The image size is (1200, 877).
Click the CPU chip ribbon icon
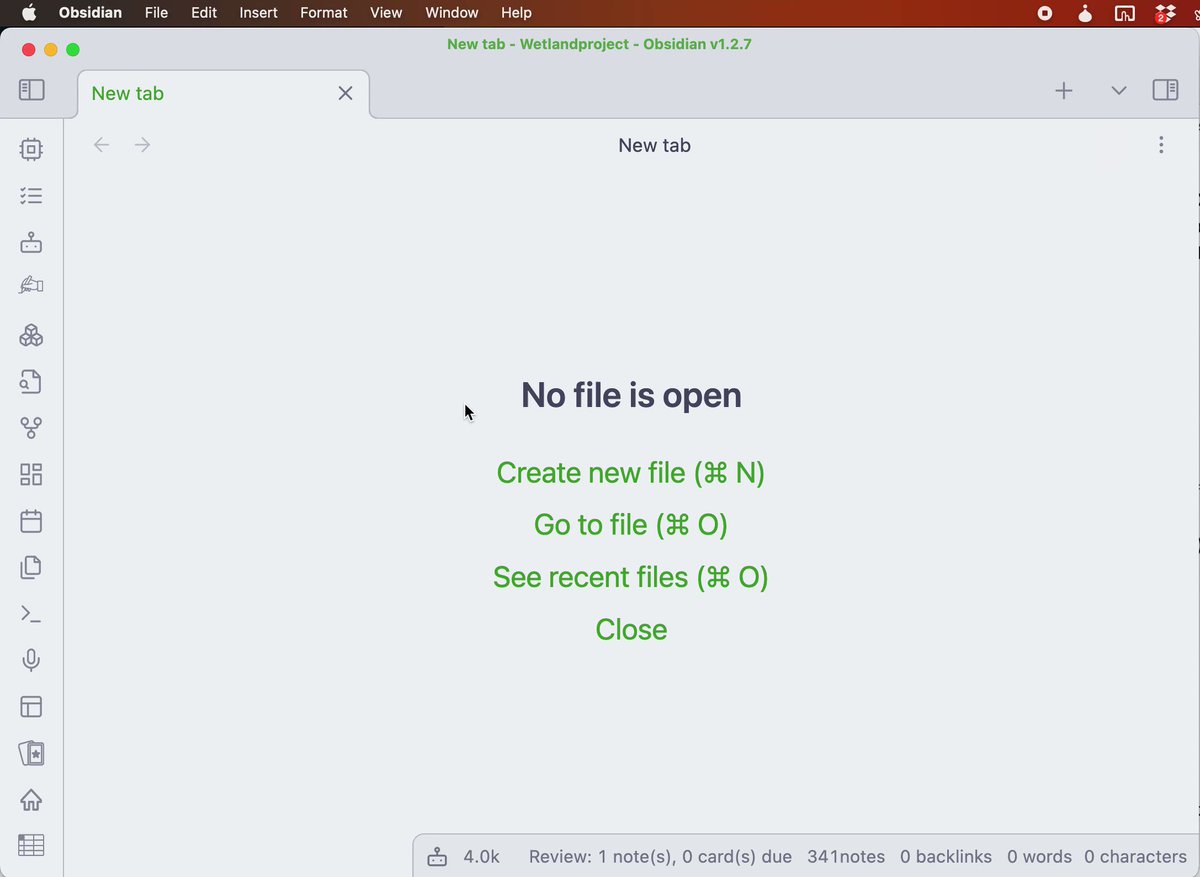coord(31,150)
